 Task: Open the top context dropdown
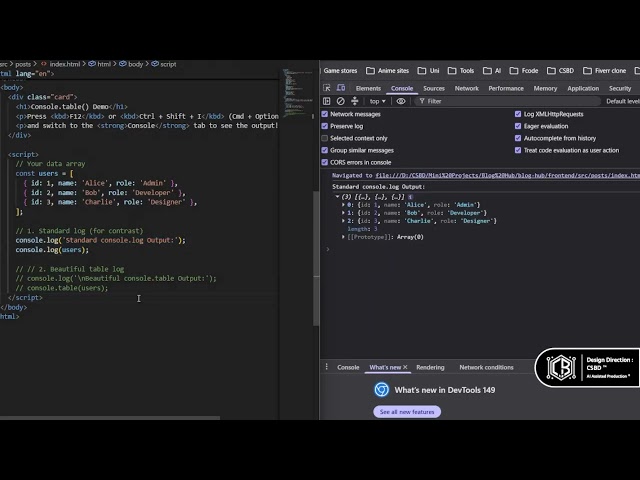point(378,101)
